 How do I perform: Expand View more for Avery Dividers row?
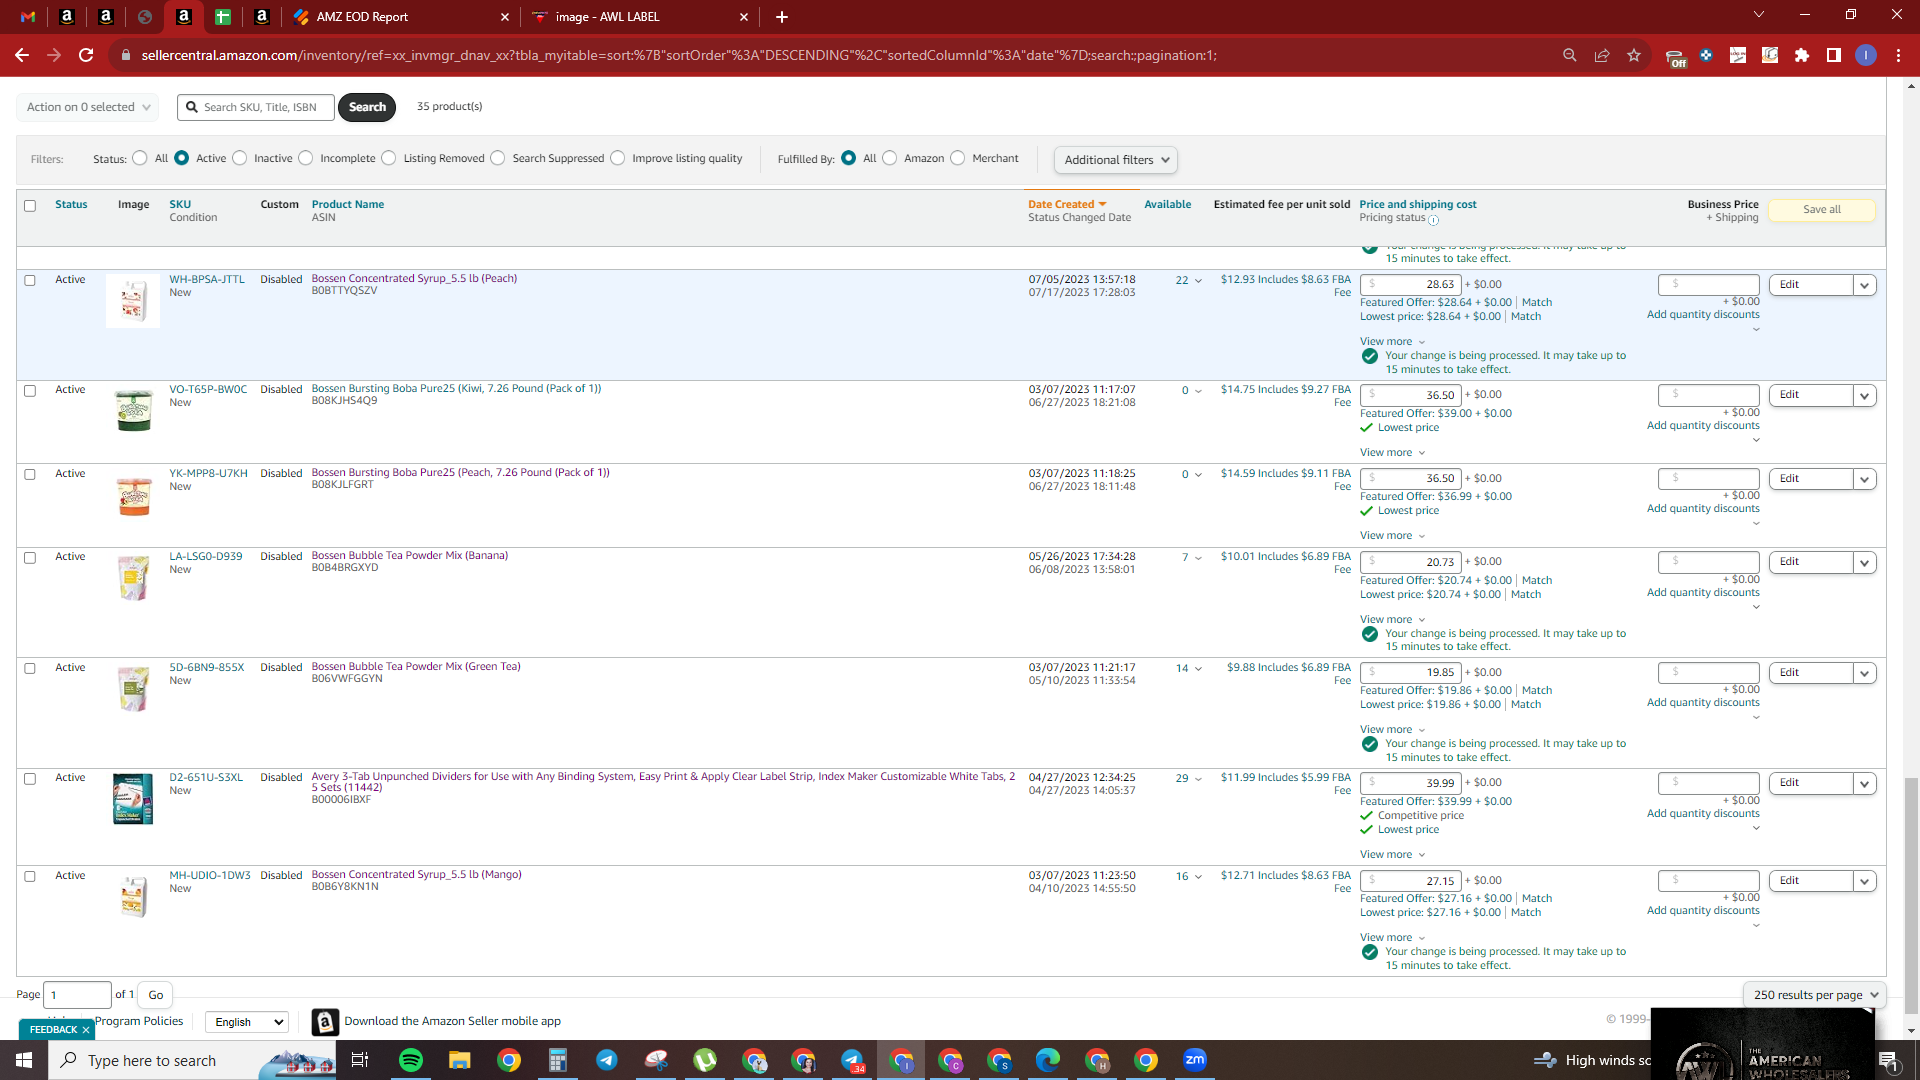(1392, 855)
